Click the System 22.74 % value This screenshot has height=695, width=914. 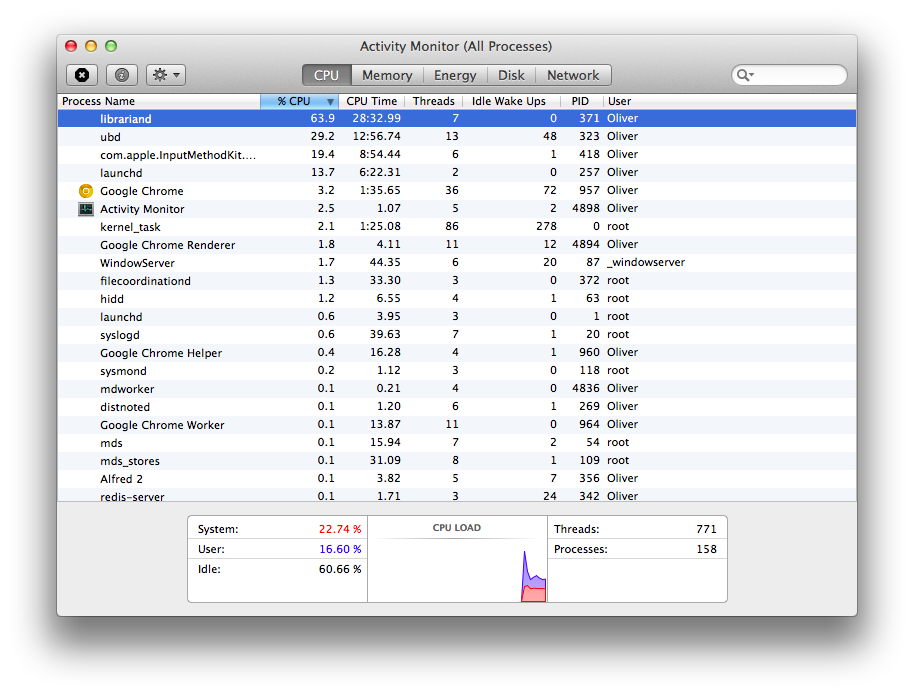[340, 529]
